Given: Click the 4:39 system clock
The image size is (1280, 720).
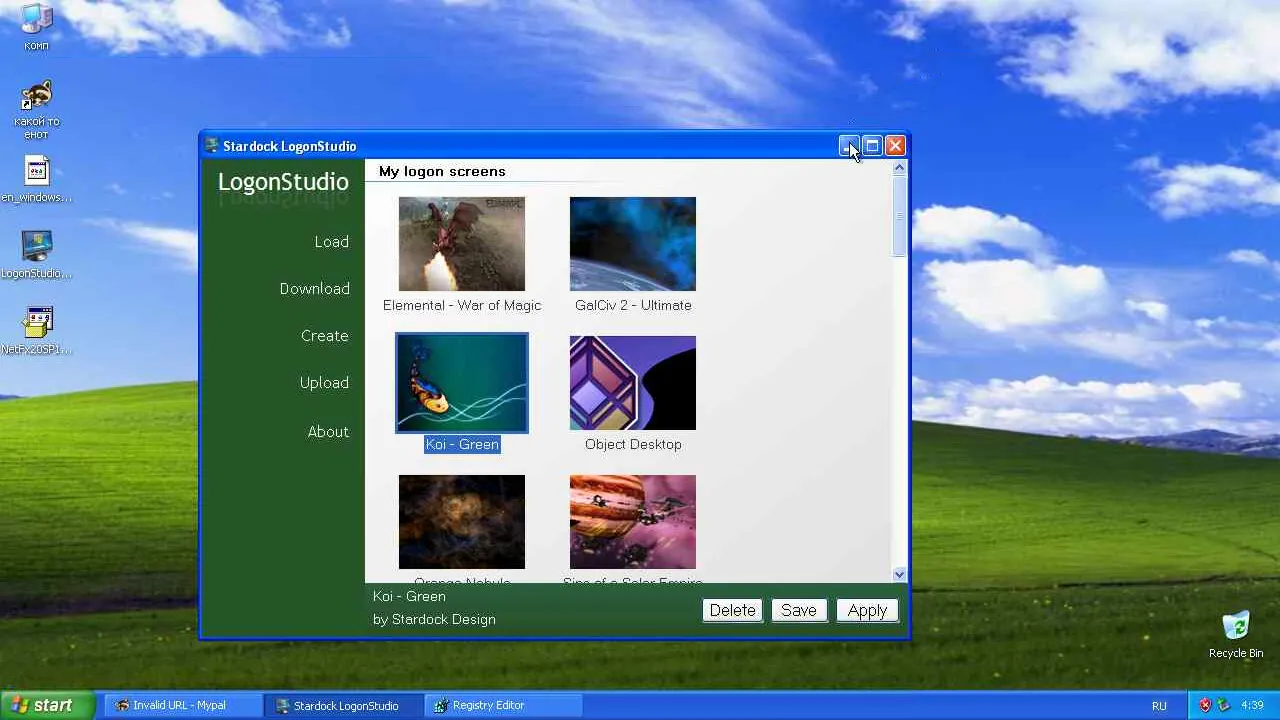Looking at the screenshot, I should [x=1252, y=705].
